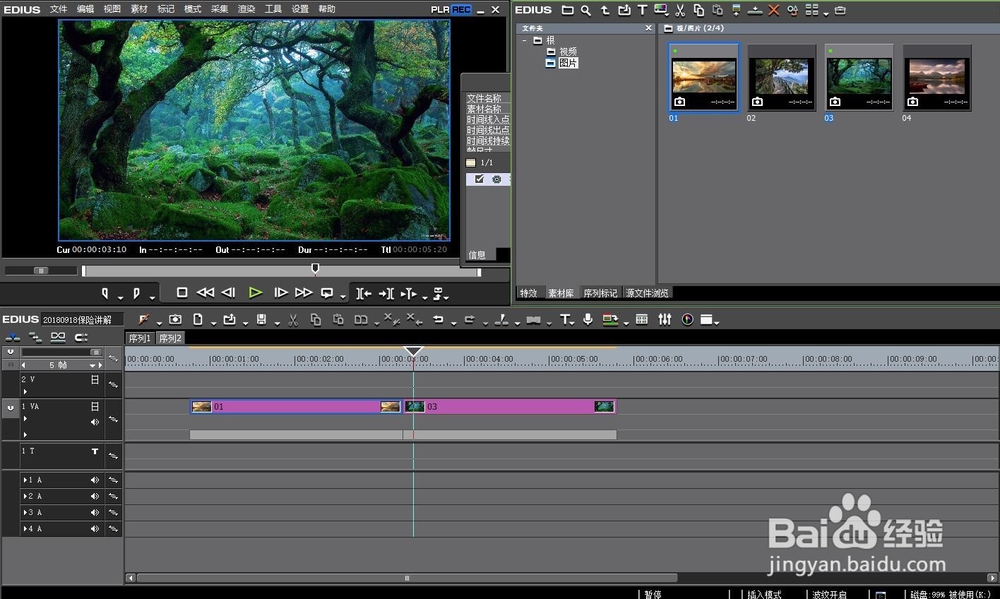Click the Undo arrow icon in the timeline toolbar
1000x599 pixels.
[x=438, y=320]
